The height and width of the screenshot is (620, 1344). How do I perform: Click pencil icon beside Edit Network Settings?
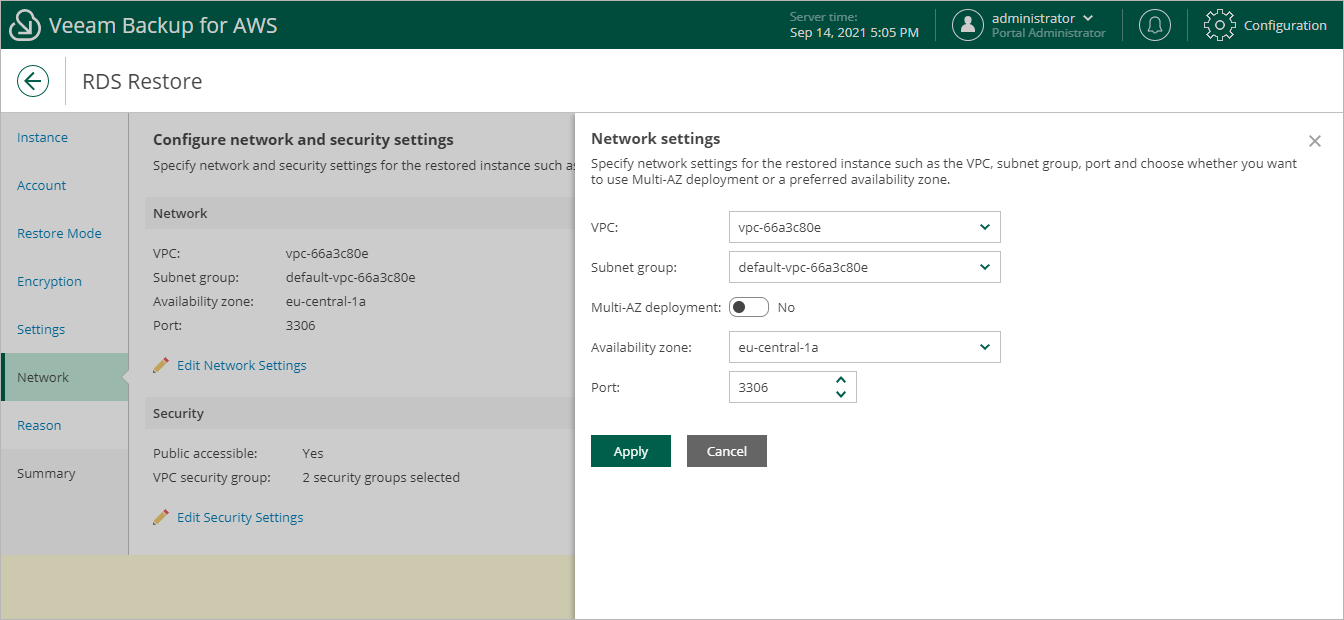[x=161, y=366]
